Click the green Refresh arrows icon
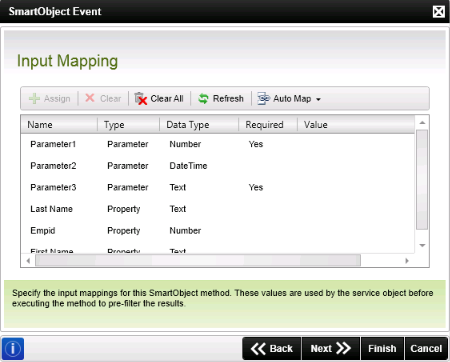This screenshot has width=450, height=362. coord(203,99)
